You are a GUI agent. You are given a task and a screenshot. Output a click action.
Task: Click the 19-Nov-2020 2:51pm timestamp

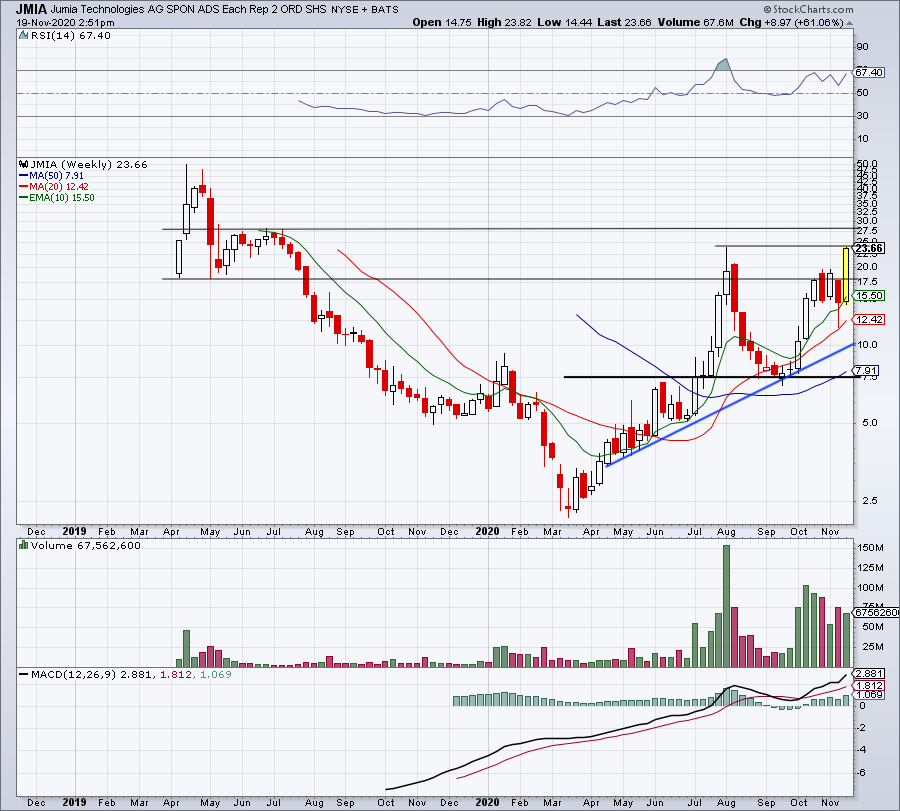[x=65, y=23]
